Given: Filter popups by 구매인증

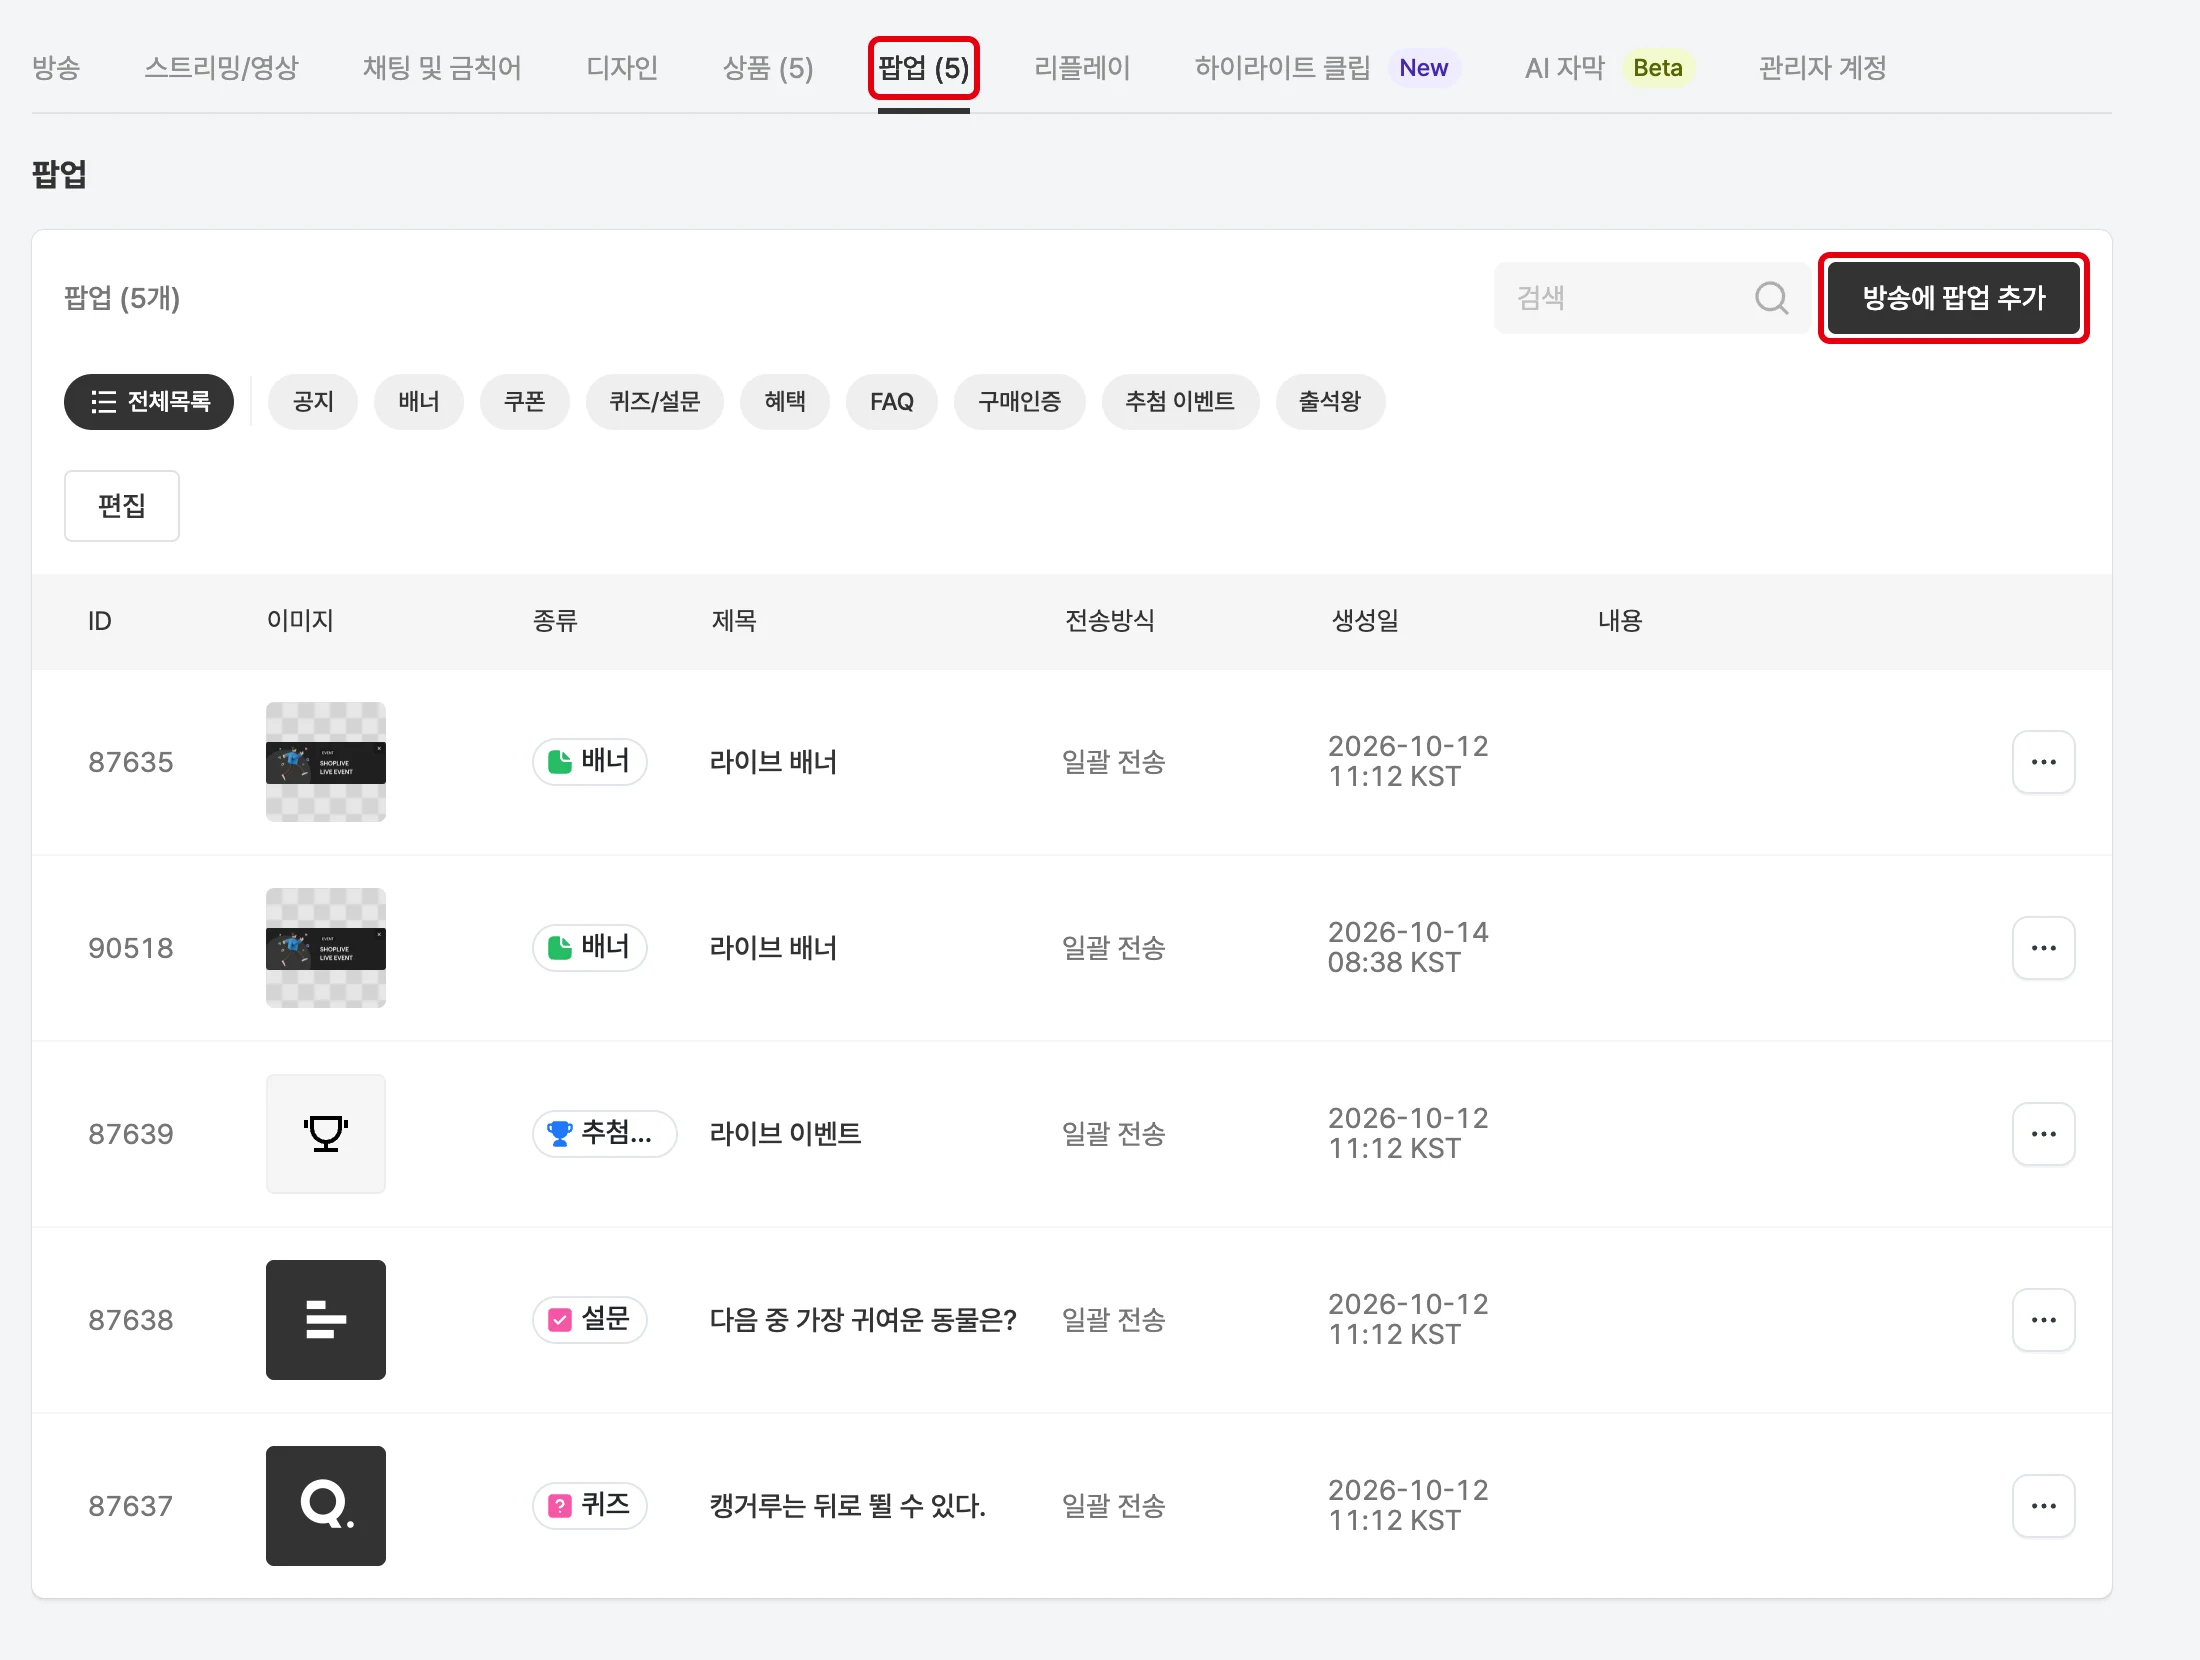Looking at the screenshot, I should point(1020,402).
